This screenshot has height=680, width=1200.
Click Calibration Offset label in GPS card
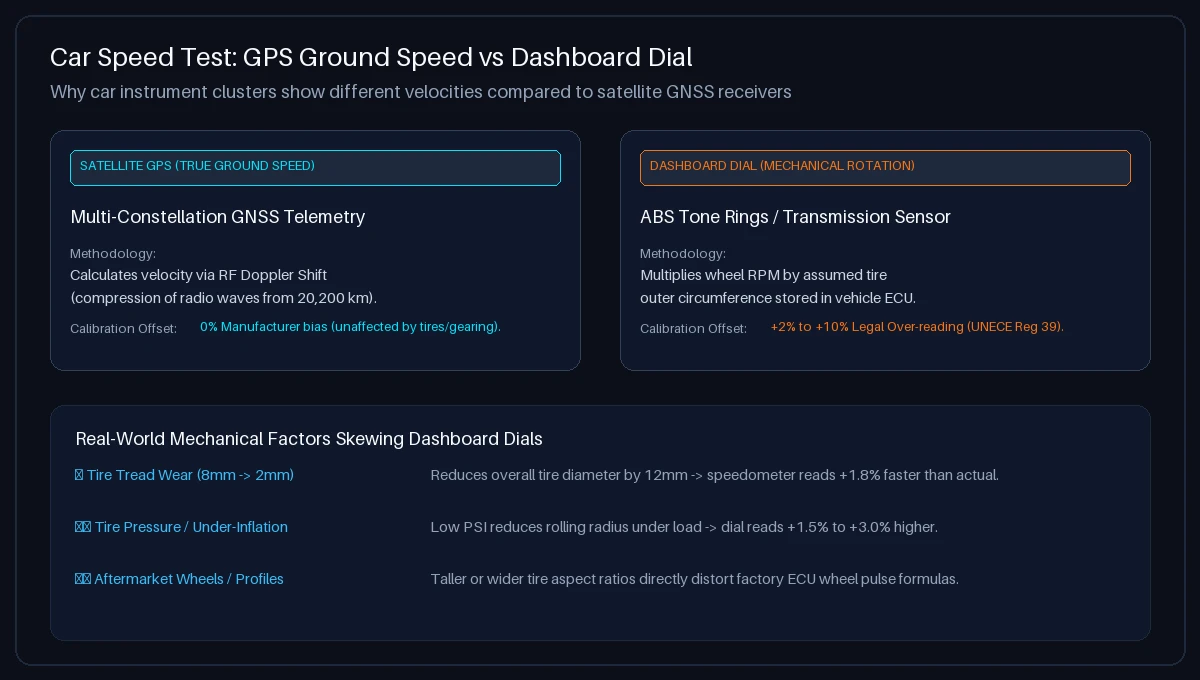[x=123, y=329]
